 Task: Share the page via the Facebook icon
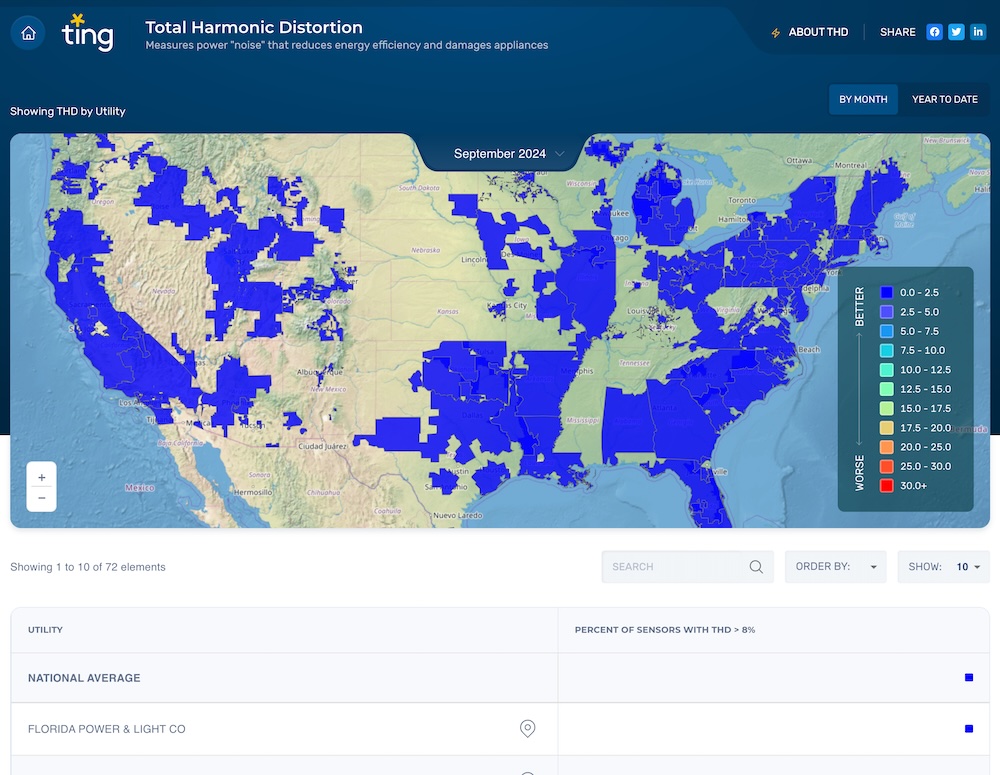coord(934,31)
